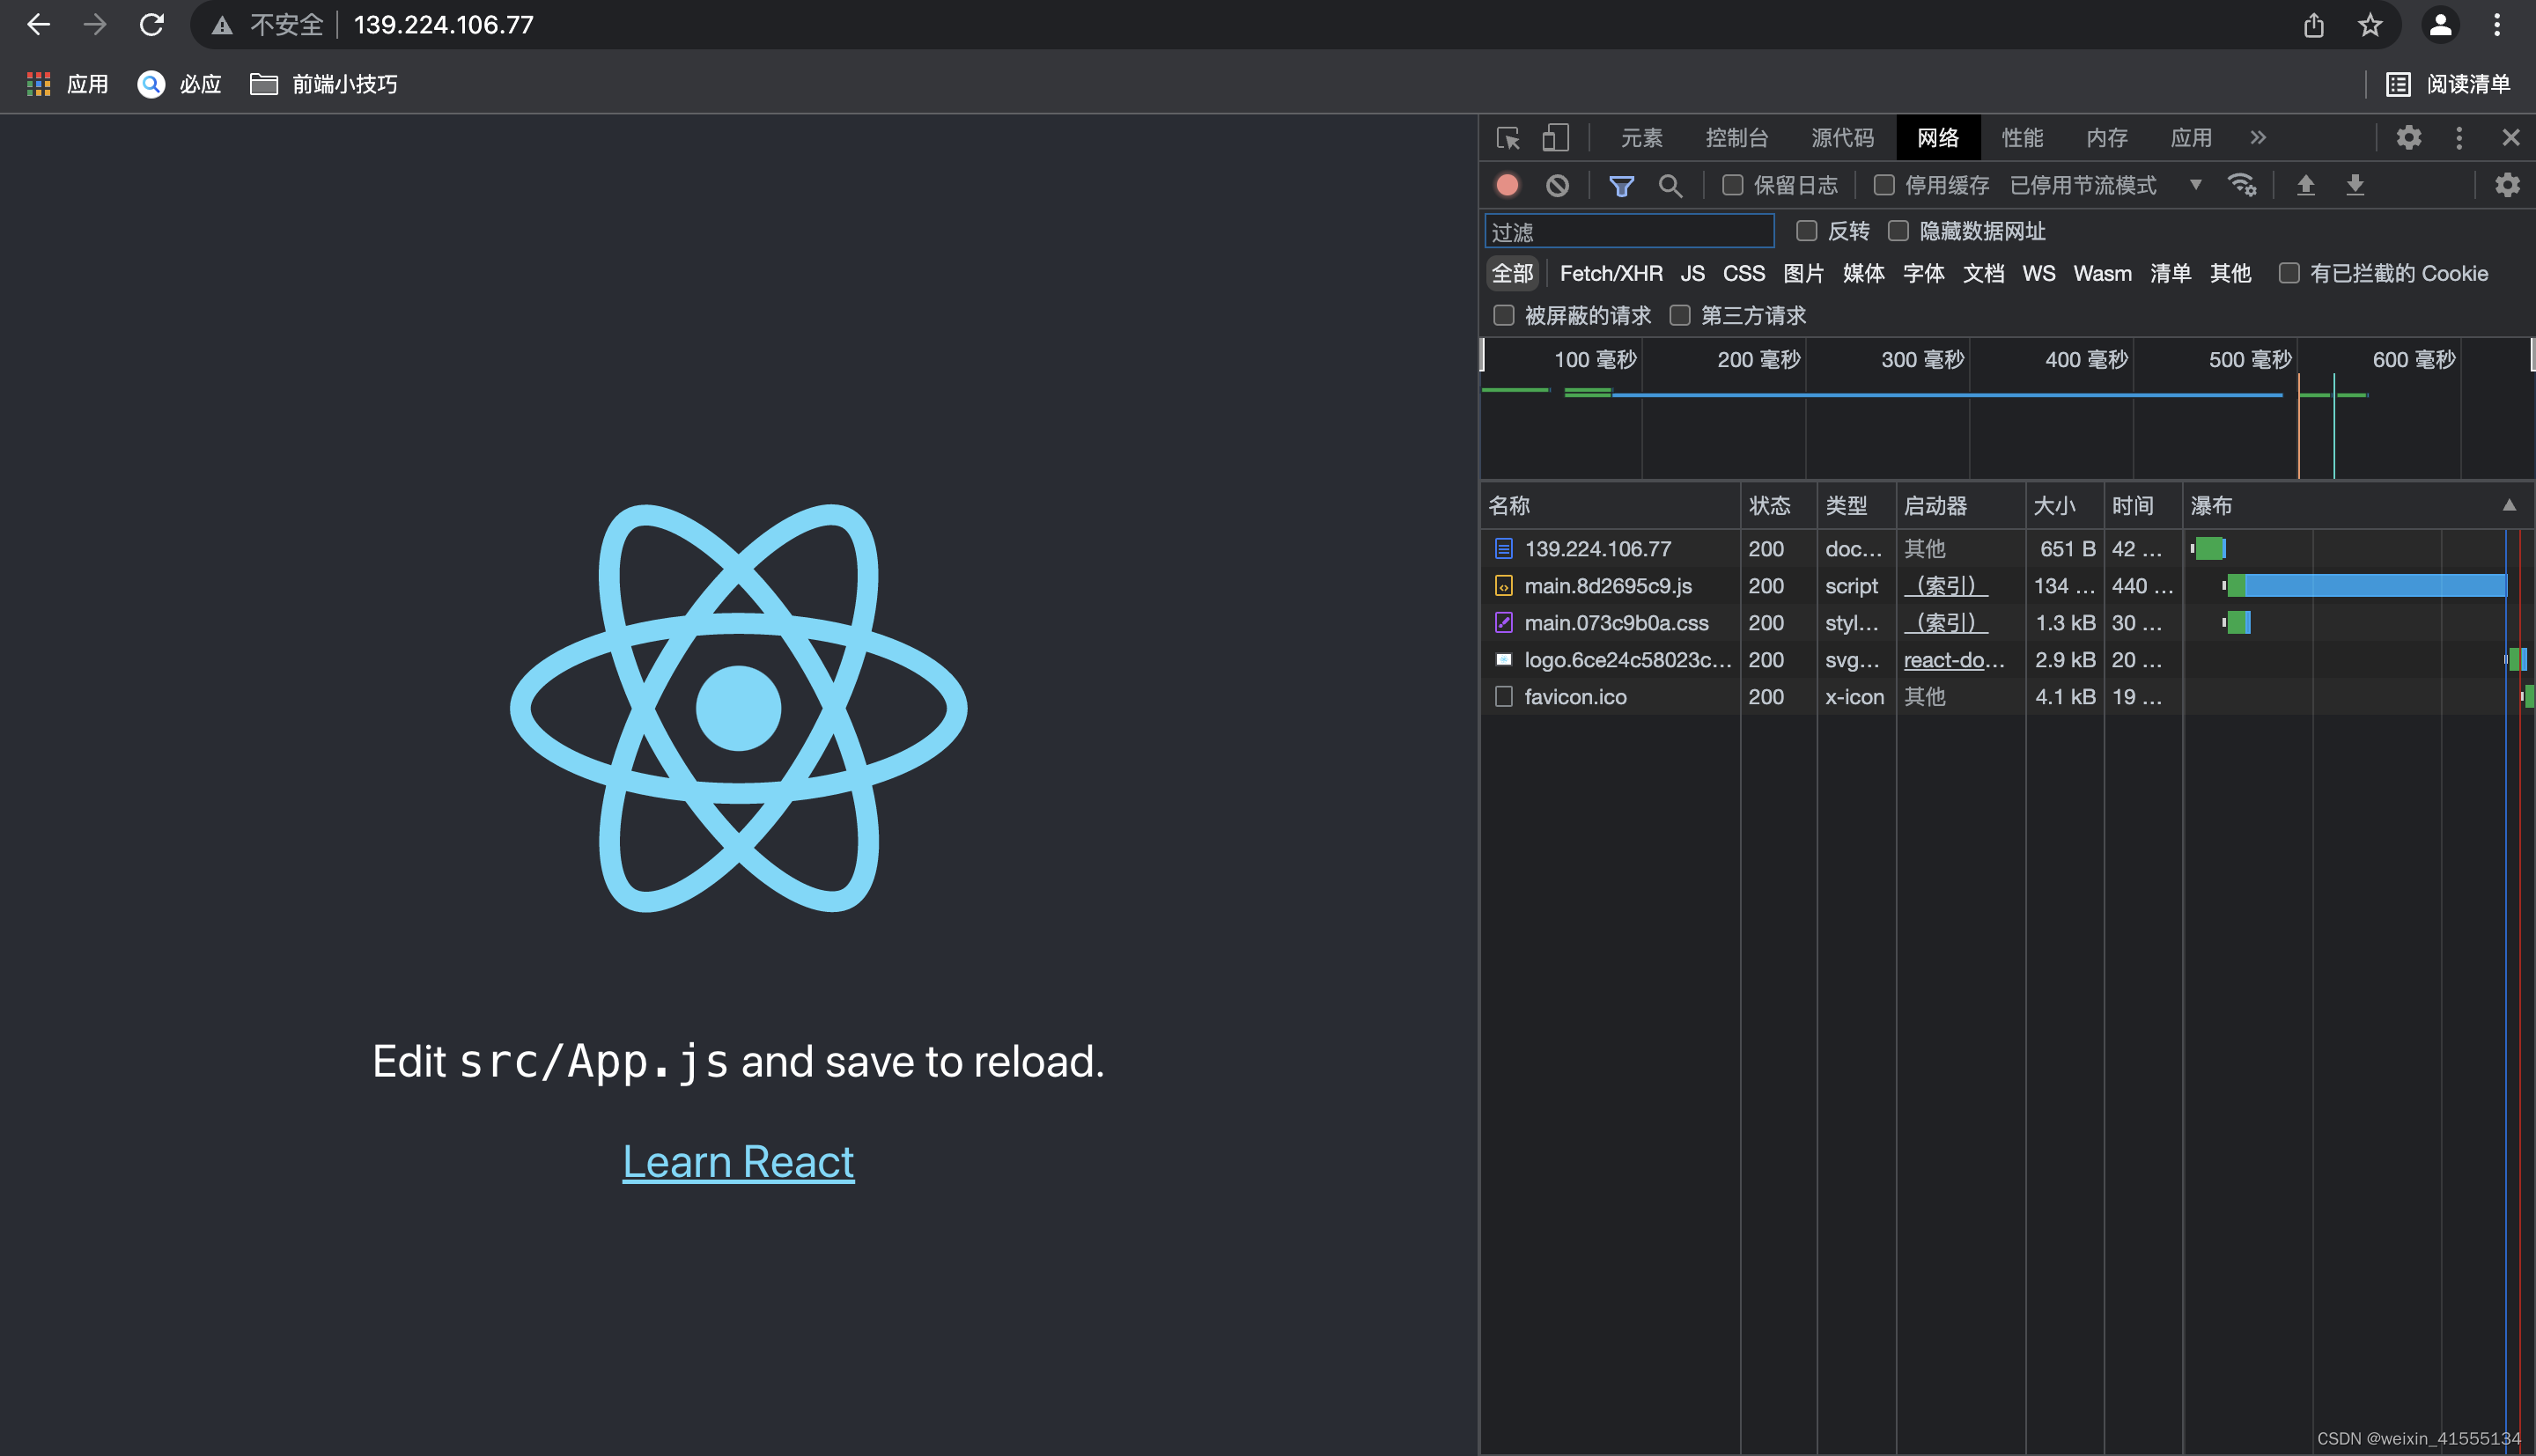
Task: Bookmark this page with the star icon
Action: pos(2370,25)
